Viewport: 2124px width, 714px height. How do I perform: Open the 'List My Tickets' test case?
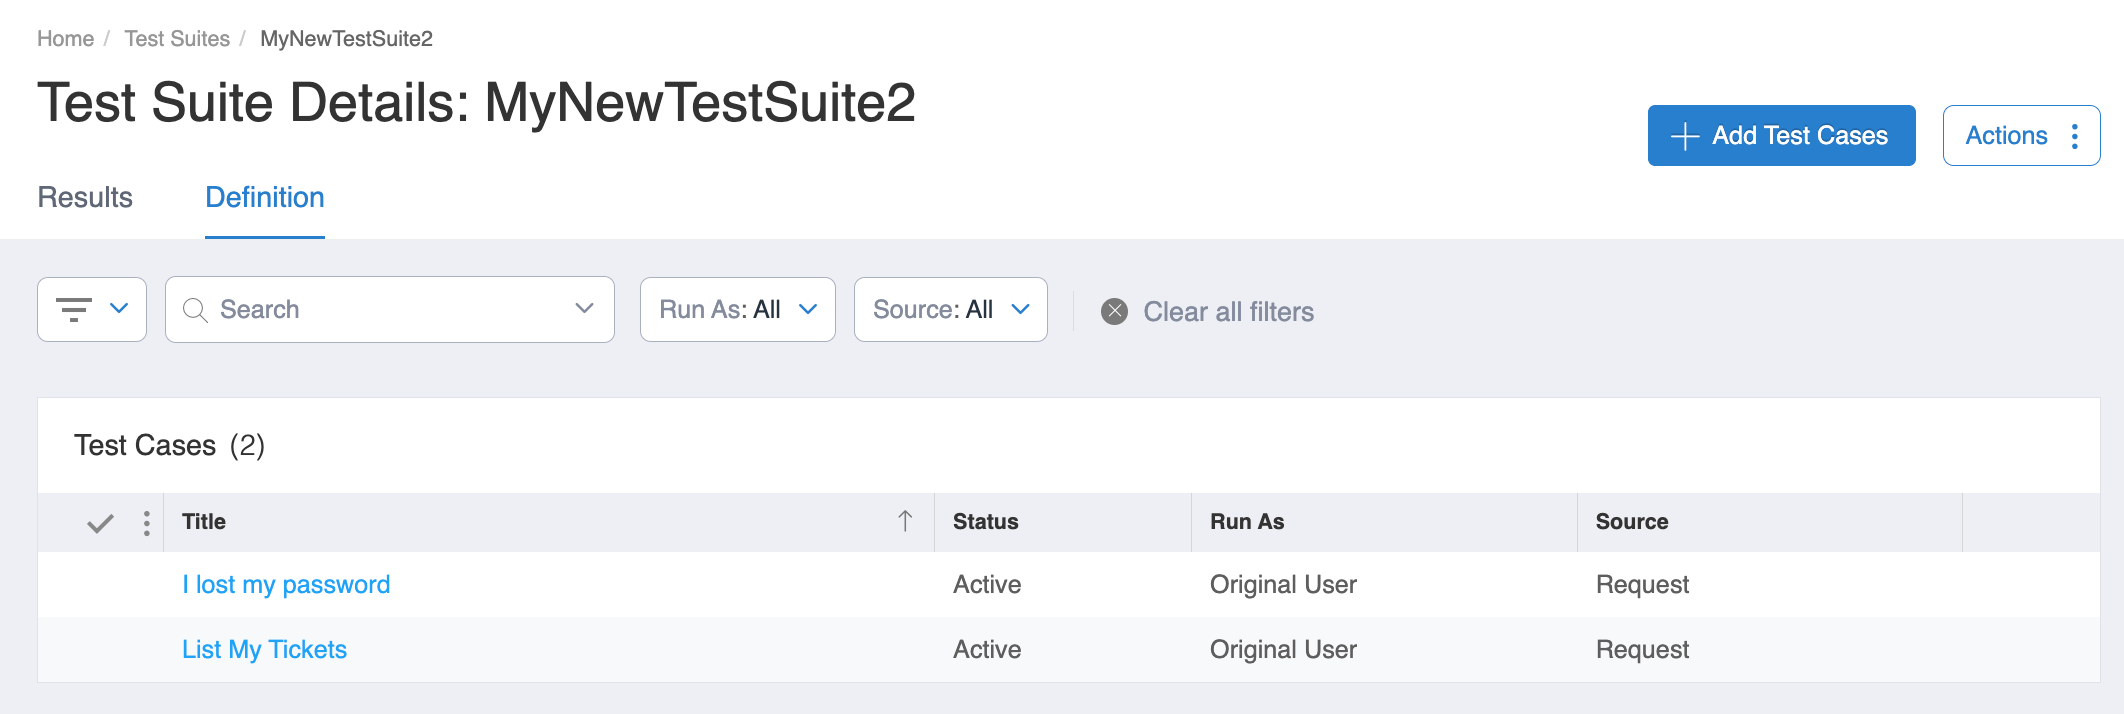[264, 650]
